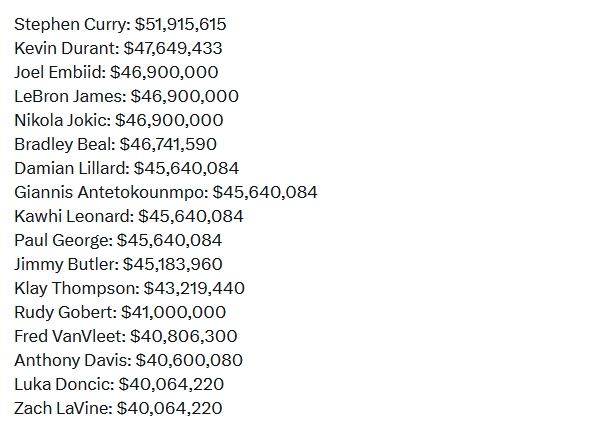Image resolution: width=595 pixels, height=426 pixels.
Task: Select the Kevin Durant $47,649,433 line
Action: [x=118, y=48]
